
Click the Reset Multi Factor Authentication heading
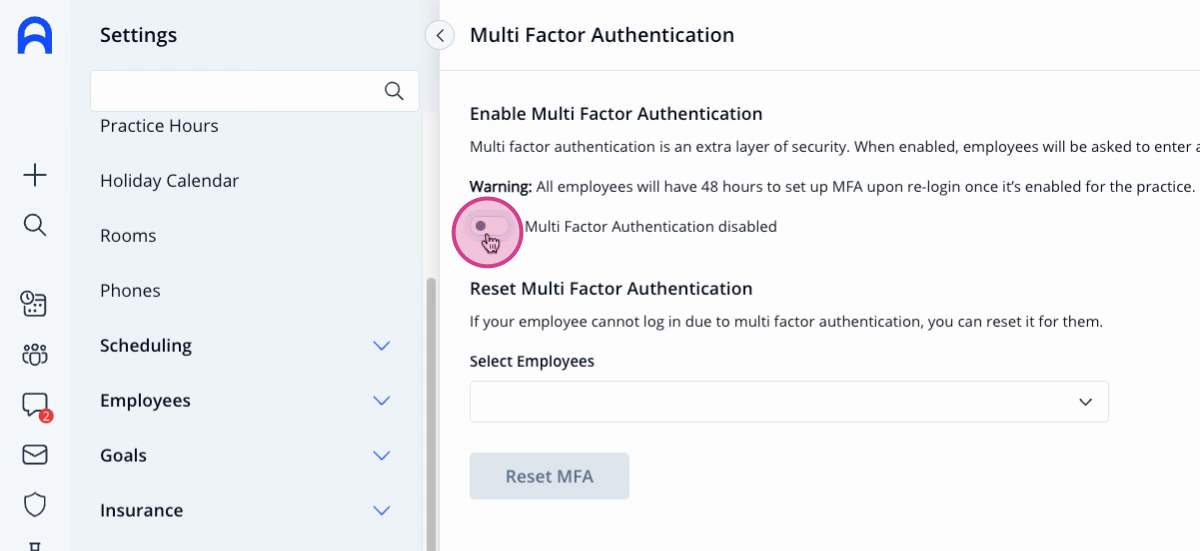[611, 289]
